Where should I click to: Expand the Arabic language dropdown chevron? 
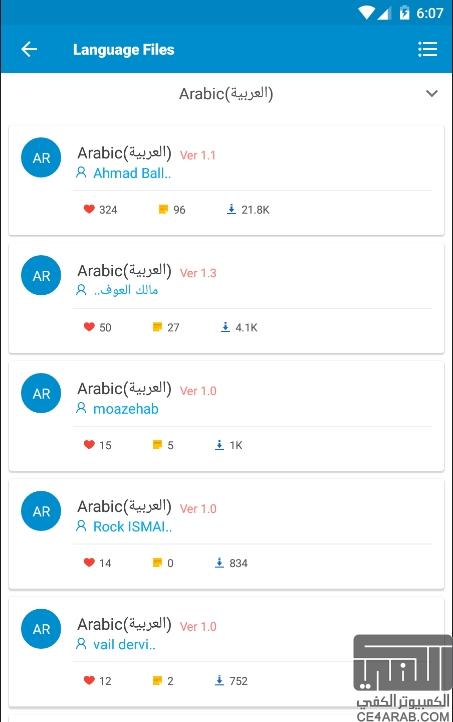click(431, 93)
